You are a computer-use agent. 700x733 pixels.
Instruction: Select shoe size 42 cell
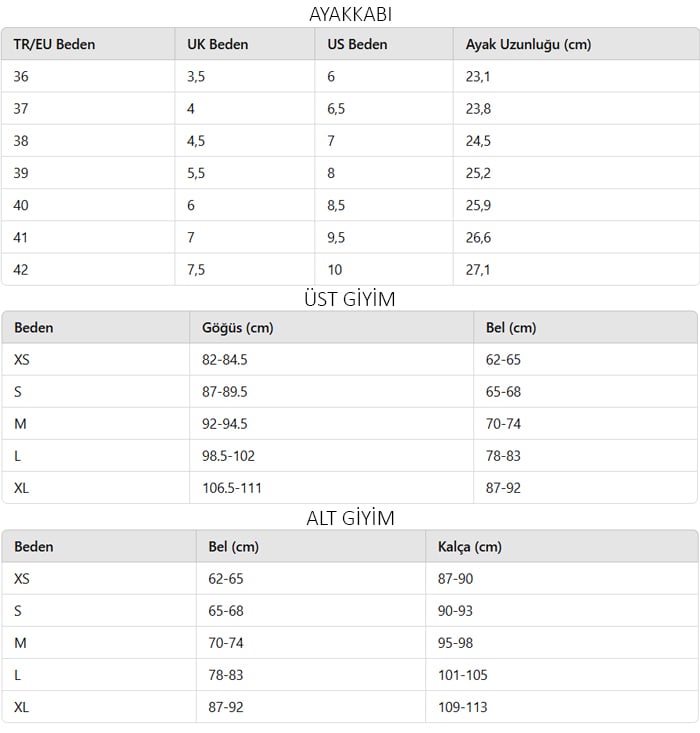point(21,270)
